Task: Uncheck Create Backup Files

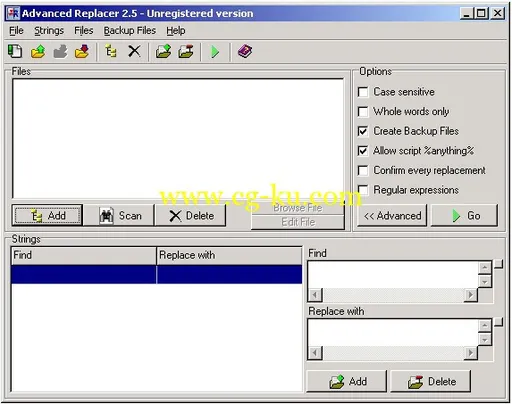Action: click(x=363, y=131)
